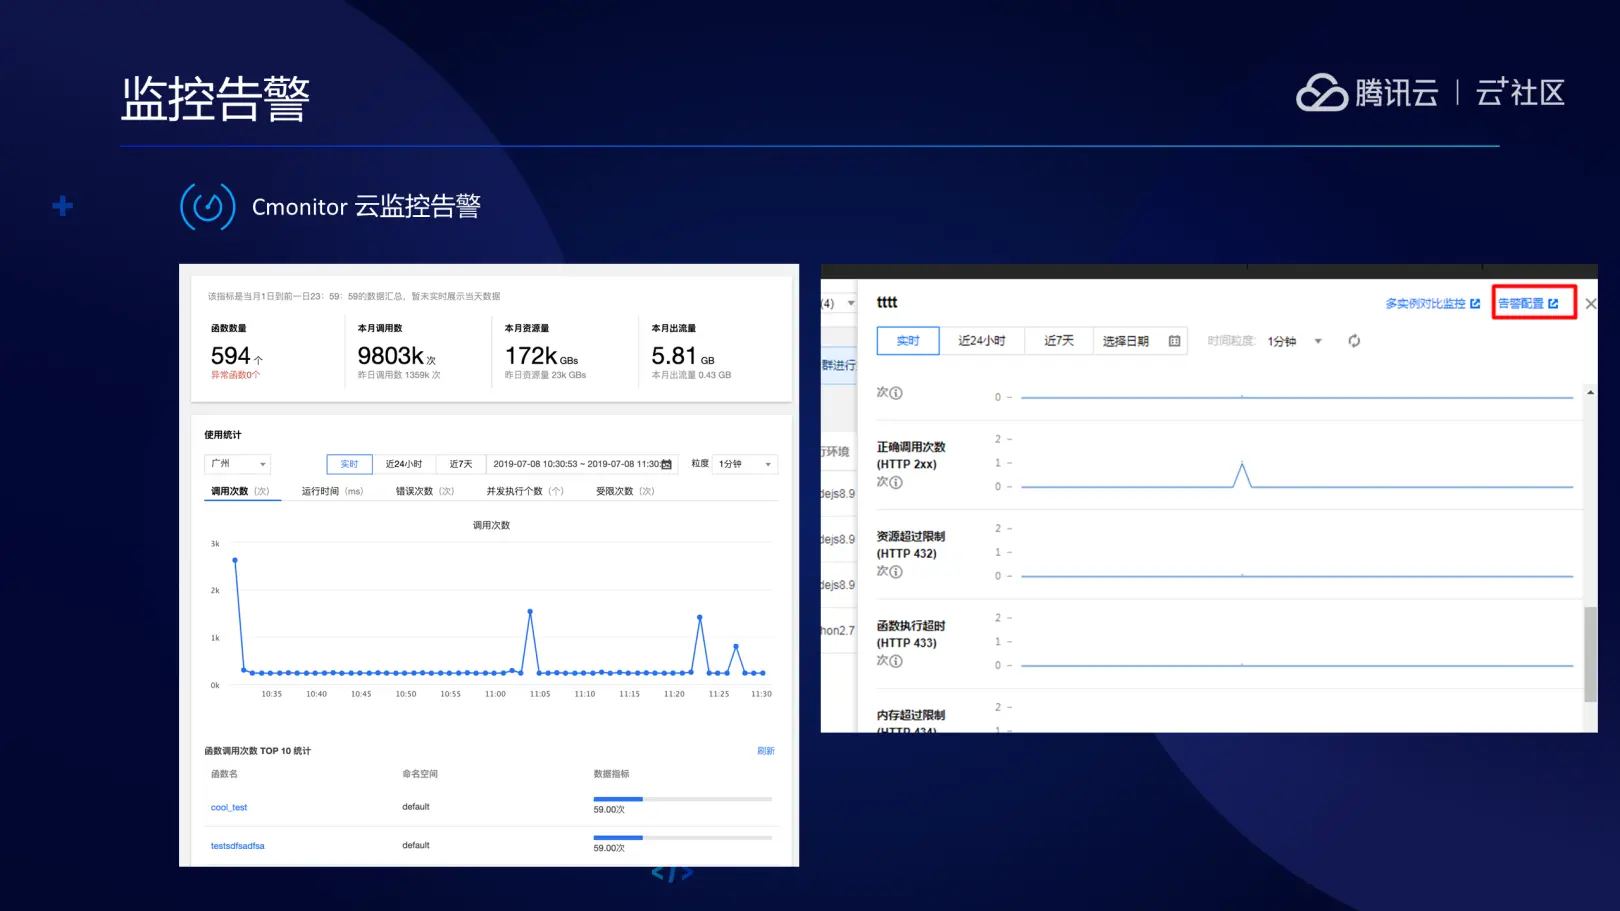Click the testsdfsadfsa 59.00次 progress bar
Viewport: 1620px width, 911px height.
[682, 837]
